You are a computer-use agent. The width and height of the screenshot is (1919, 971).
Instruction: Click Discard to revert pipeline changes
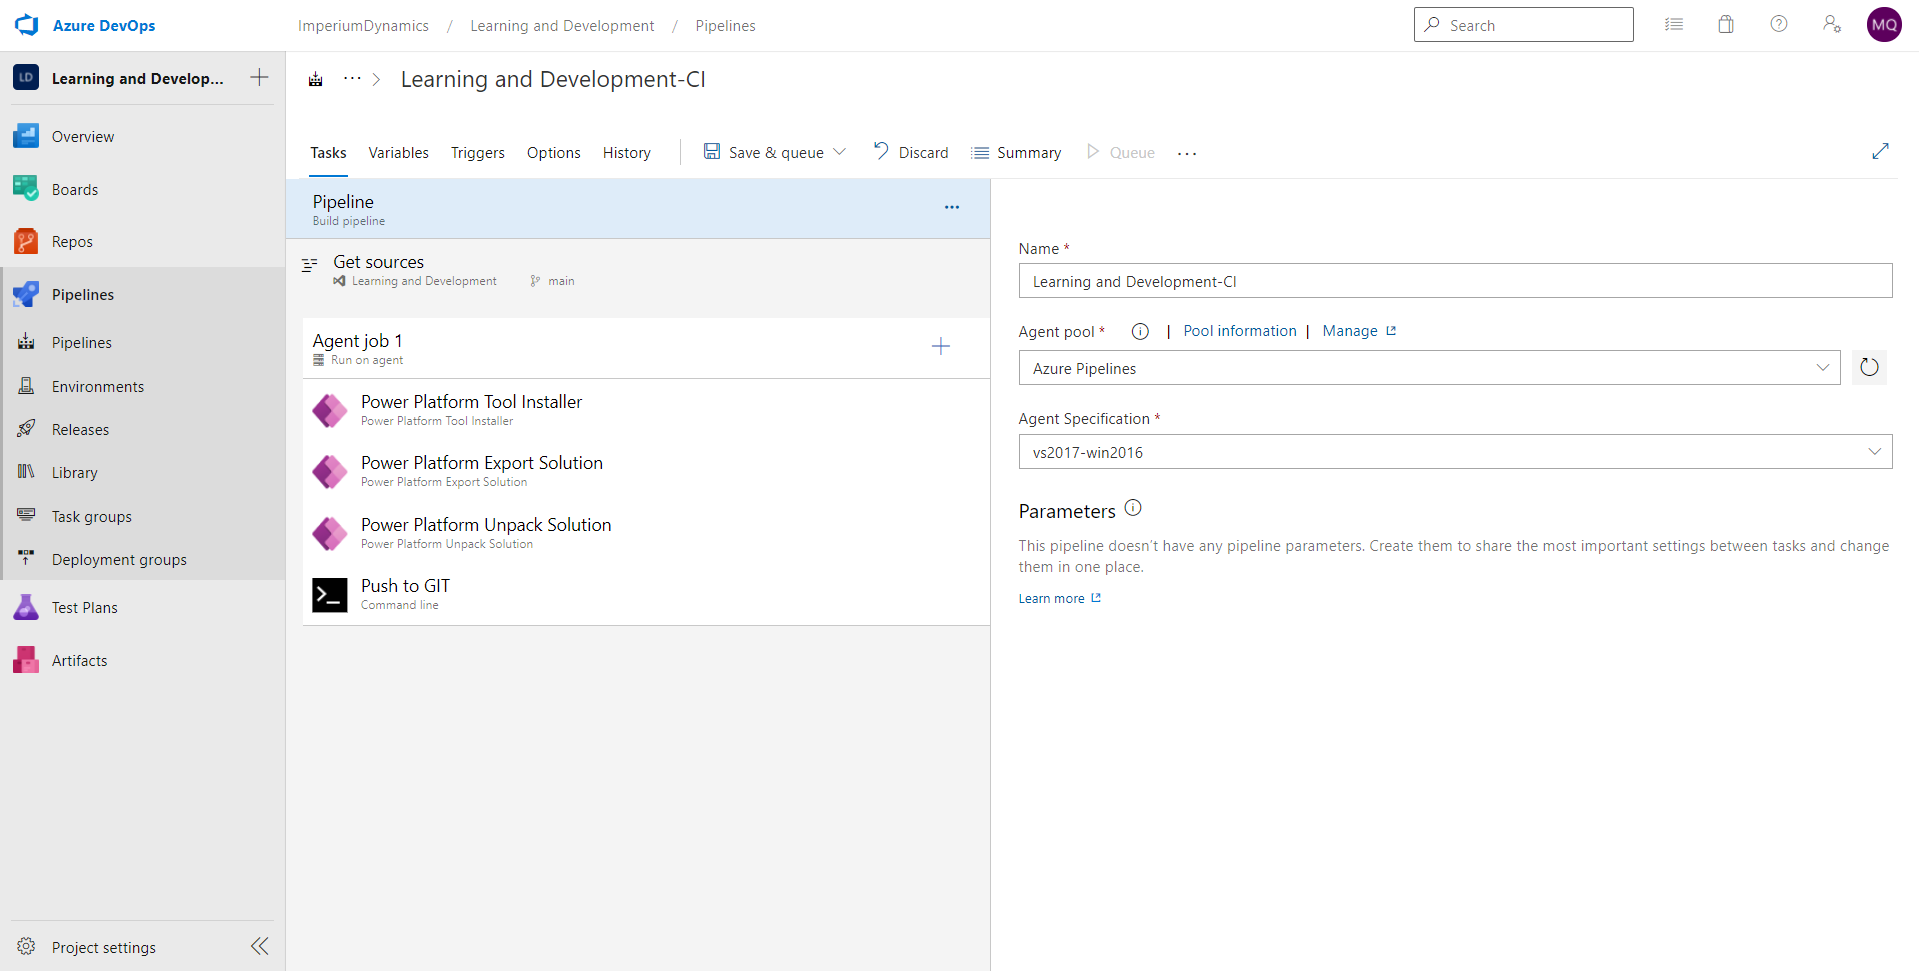coord(922,152)
